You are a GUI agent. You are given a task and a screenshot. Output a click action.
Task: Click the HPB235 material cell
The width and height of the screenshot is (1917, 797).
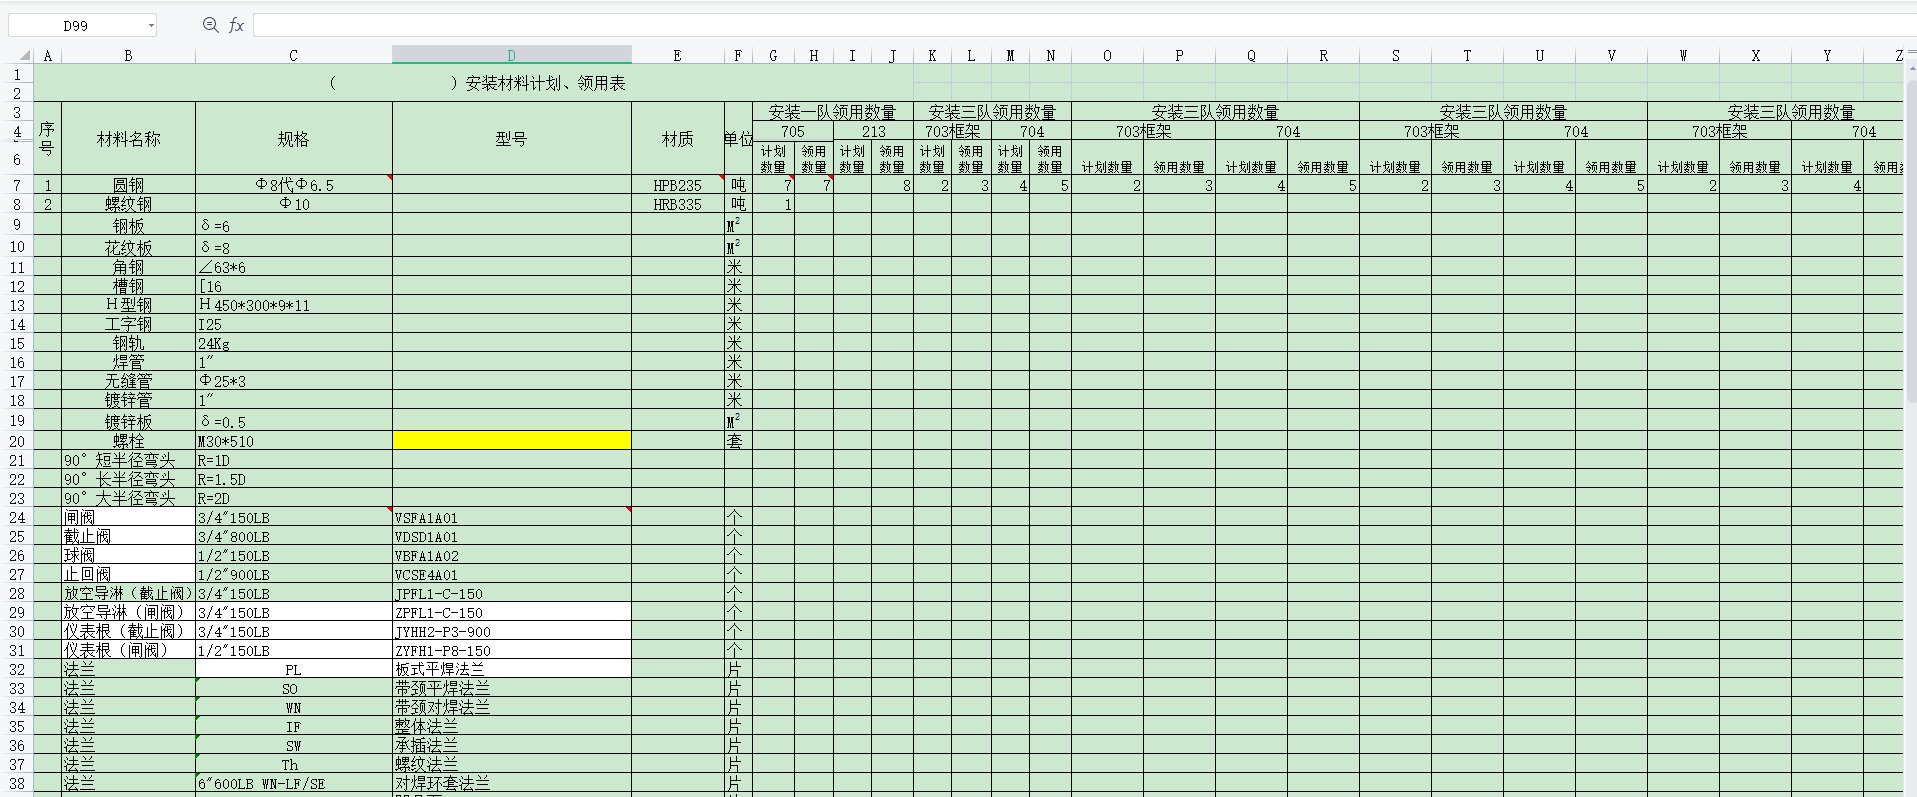(678, 185)
